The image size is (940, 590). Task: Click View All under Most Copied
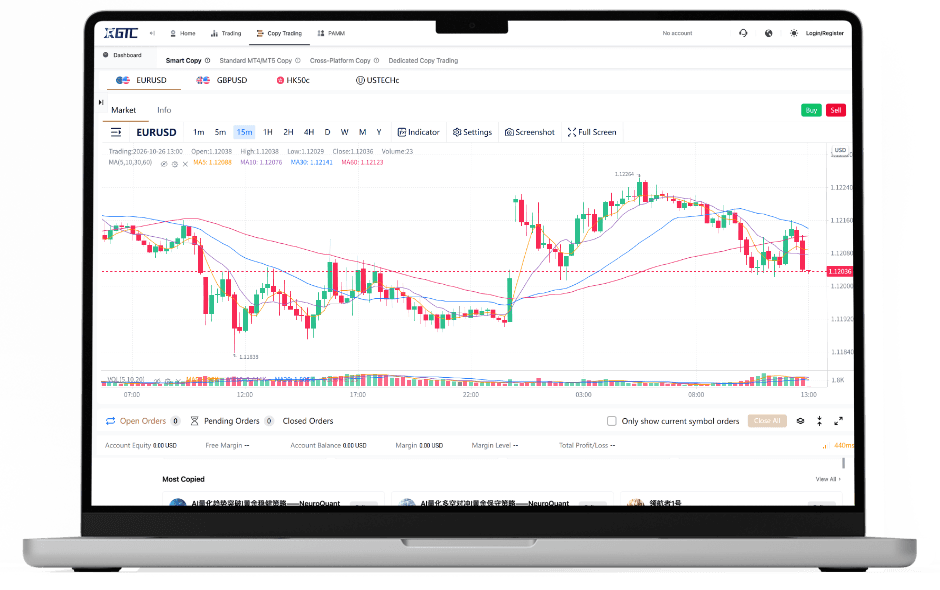point(828,479)
